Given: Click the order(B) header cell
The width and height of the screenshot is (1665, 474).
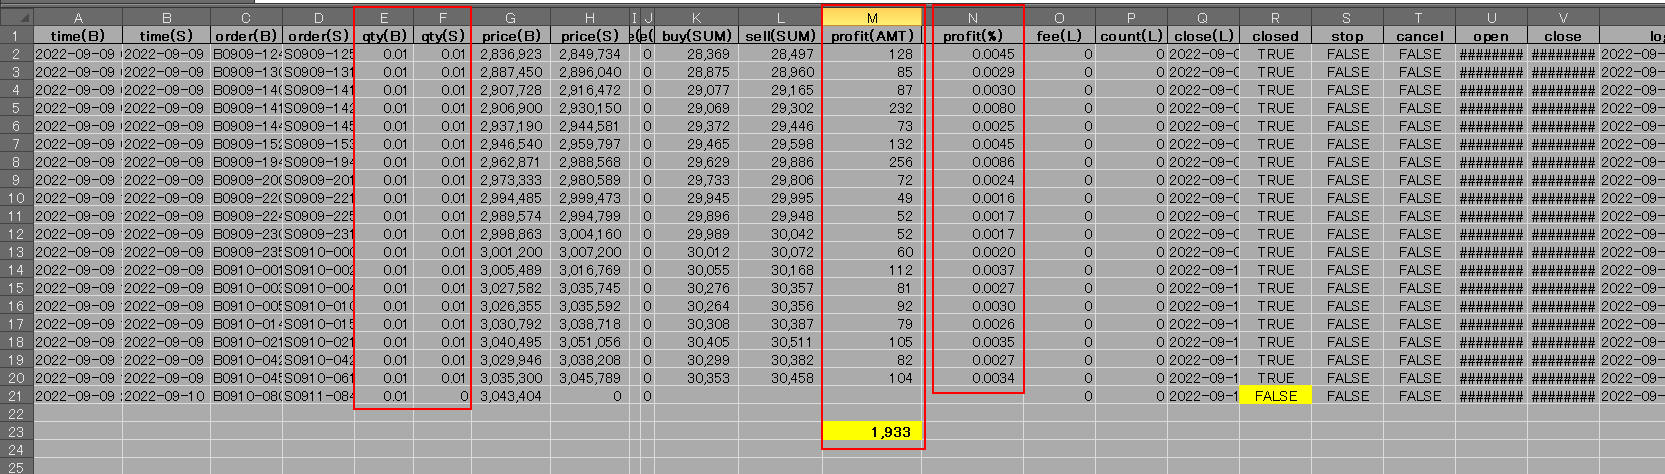Looking at the screenshot, I should (x=246, y=36).
